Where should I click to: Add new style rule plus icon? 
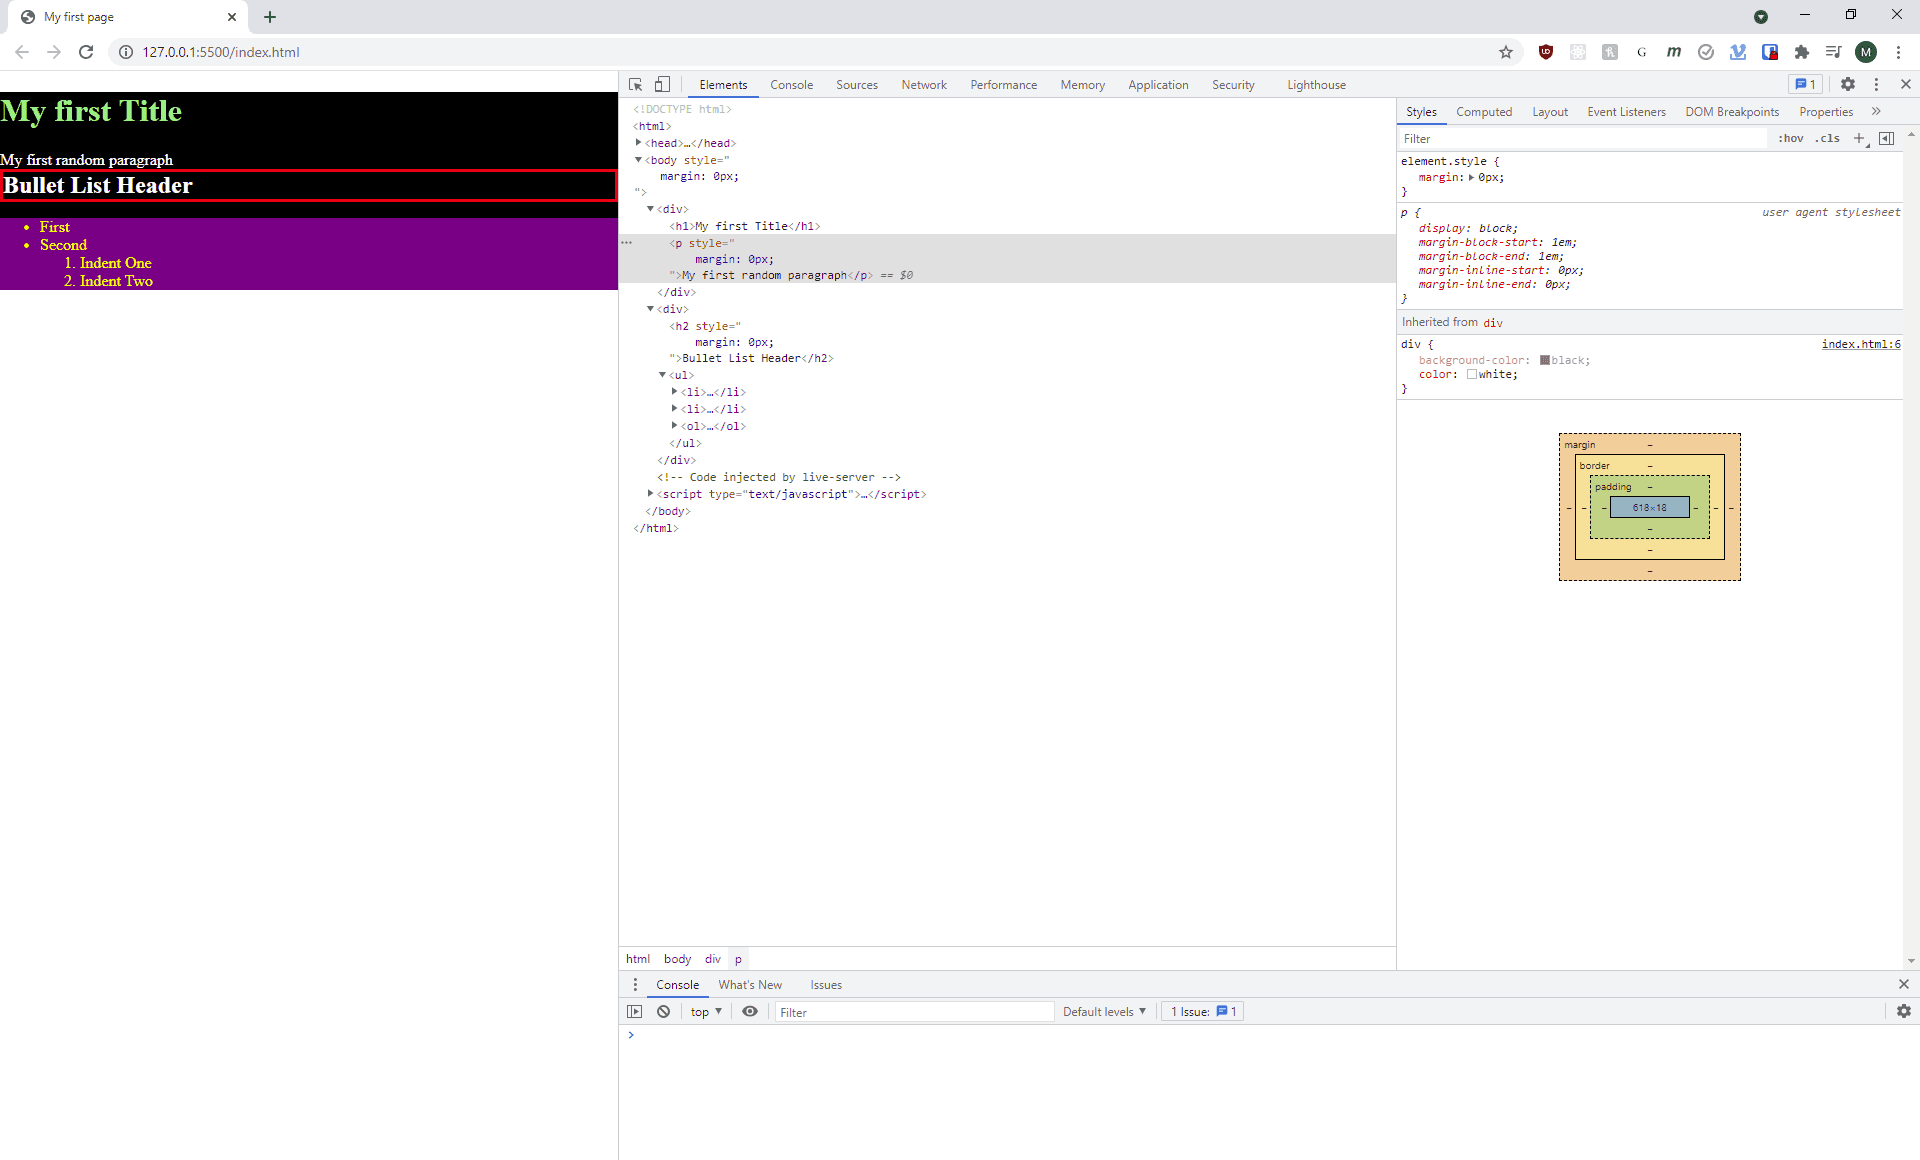1859,139
